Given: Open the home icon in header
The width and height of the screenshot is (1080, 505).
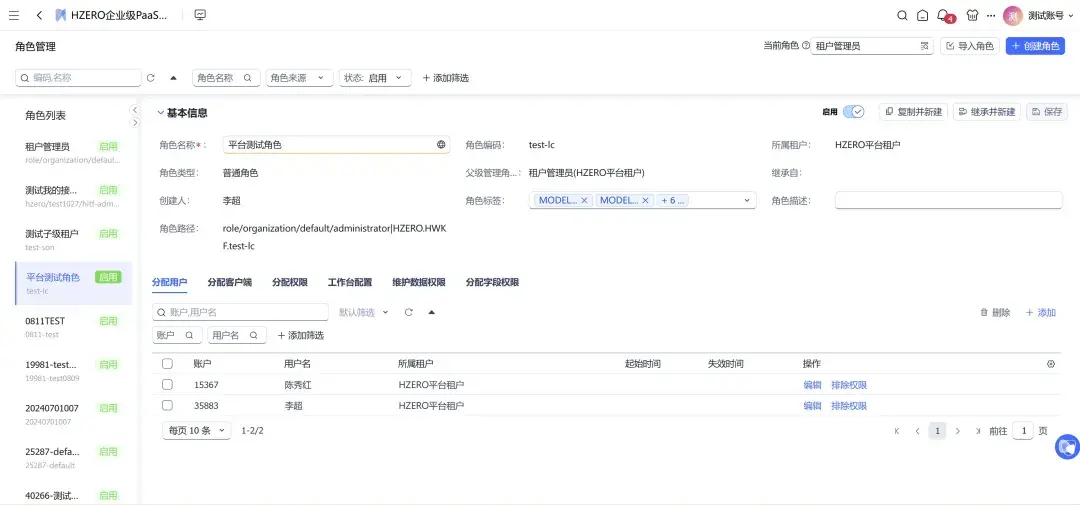Looking at the screenshot, I should pyautogui.click(x=922, y=15).
